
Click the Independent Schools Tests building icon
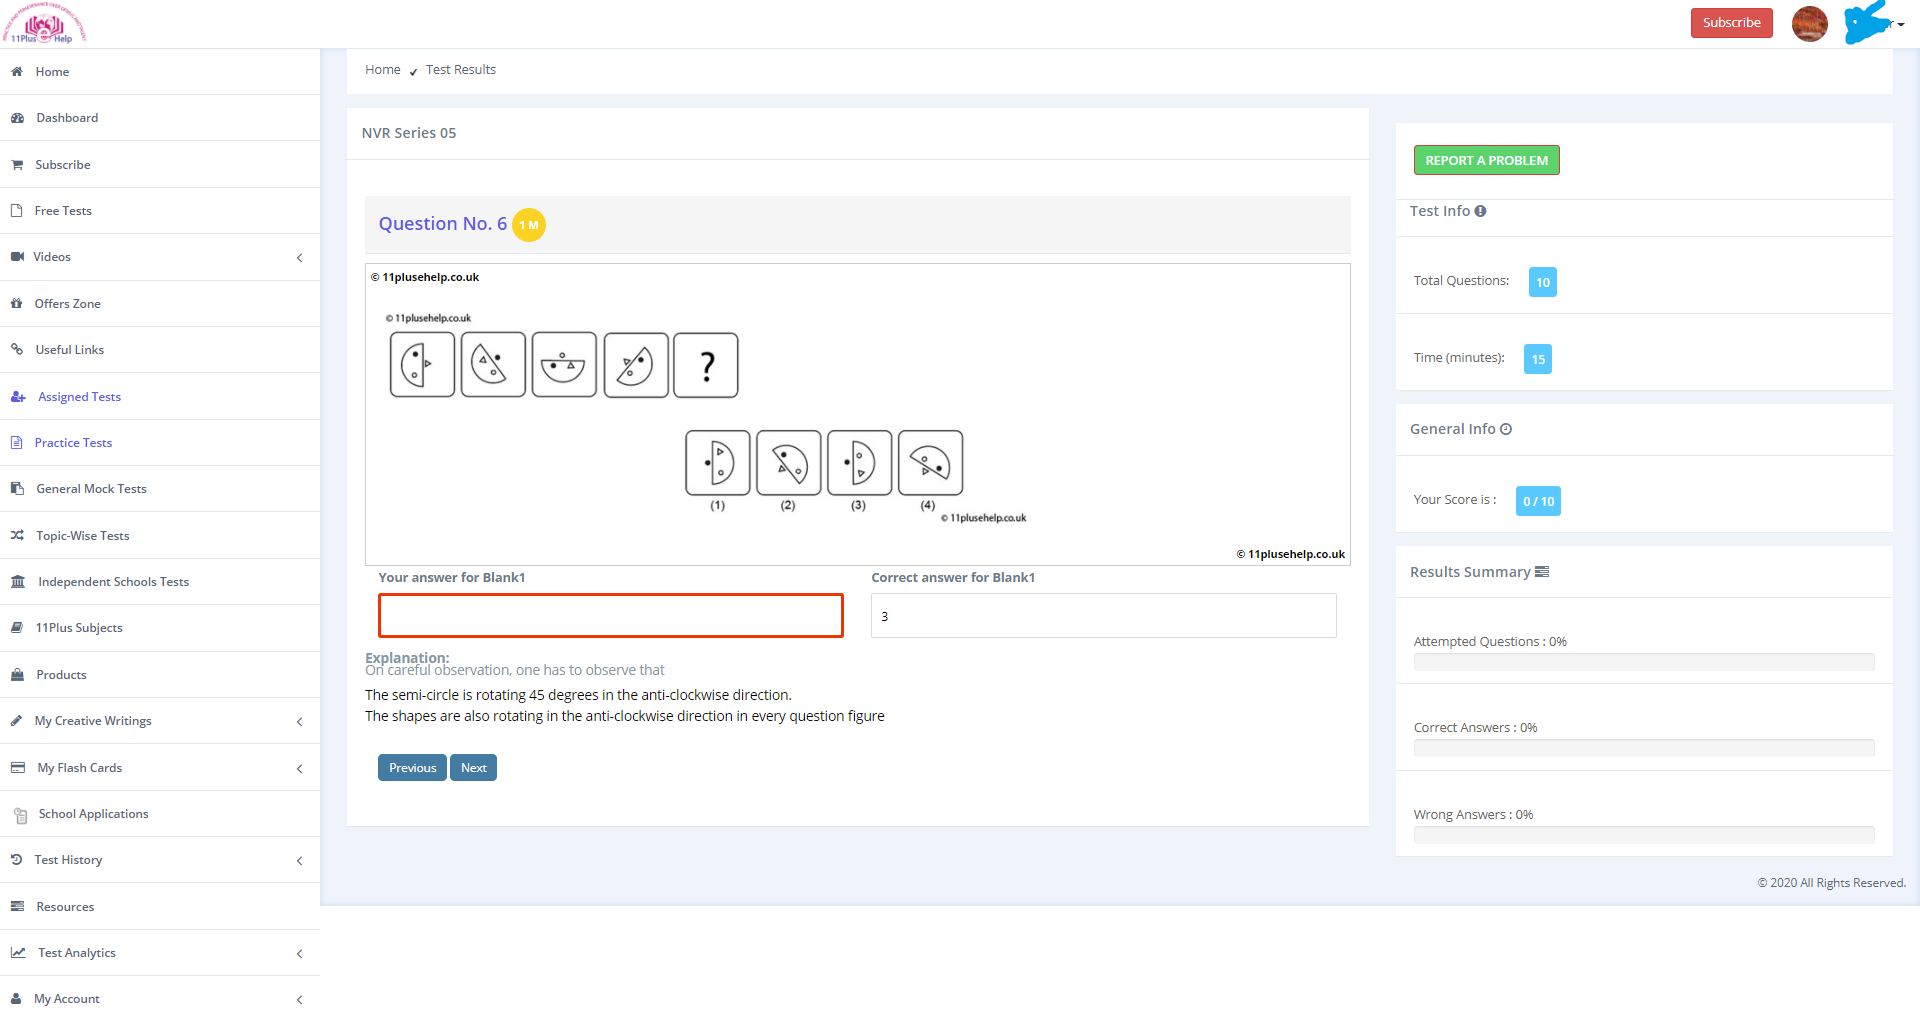coord(18,582)
